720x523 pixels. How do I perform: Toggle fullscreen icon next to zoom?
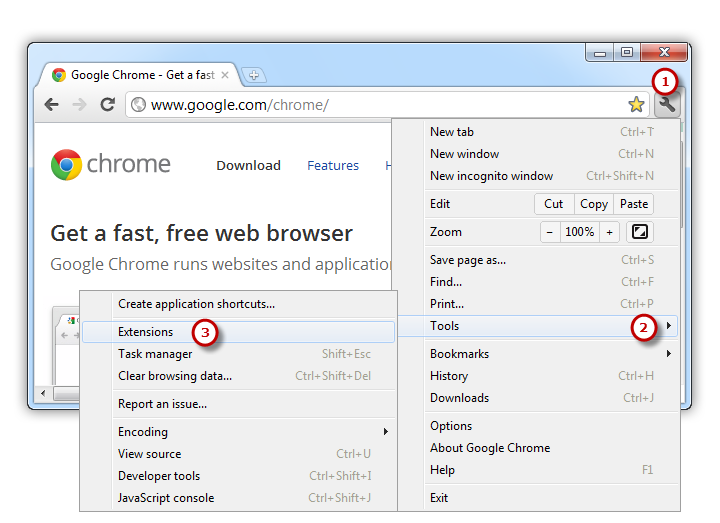point(640,231)
